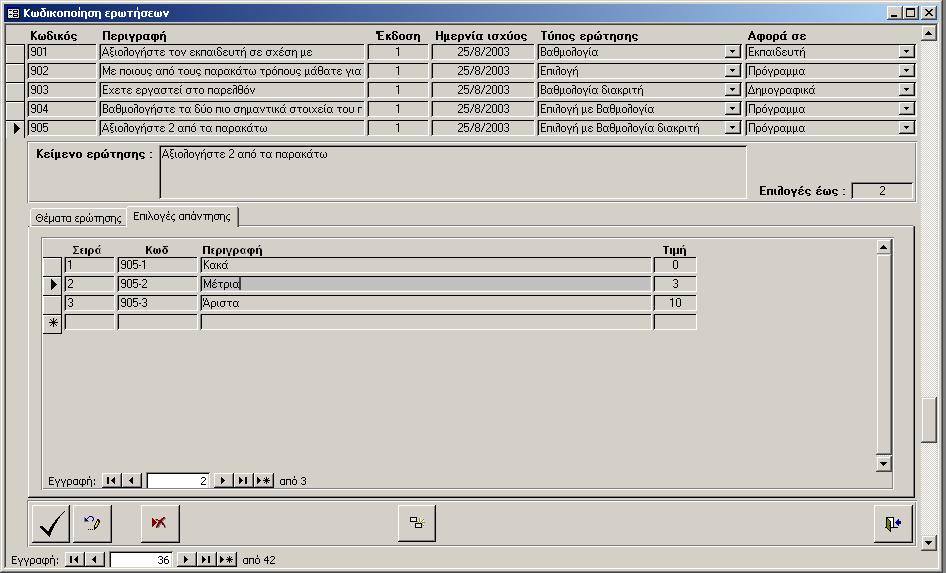
Task: Click the Επιλογές έως value field
Action: [881, 191]
